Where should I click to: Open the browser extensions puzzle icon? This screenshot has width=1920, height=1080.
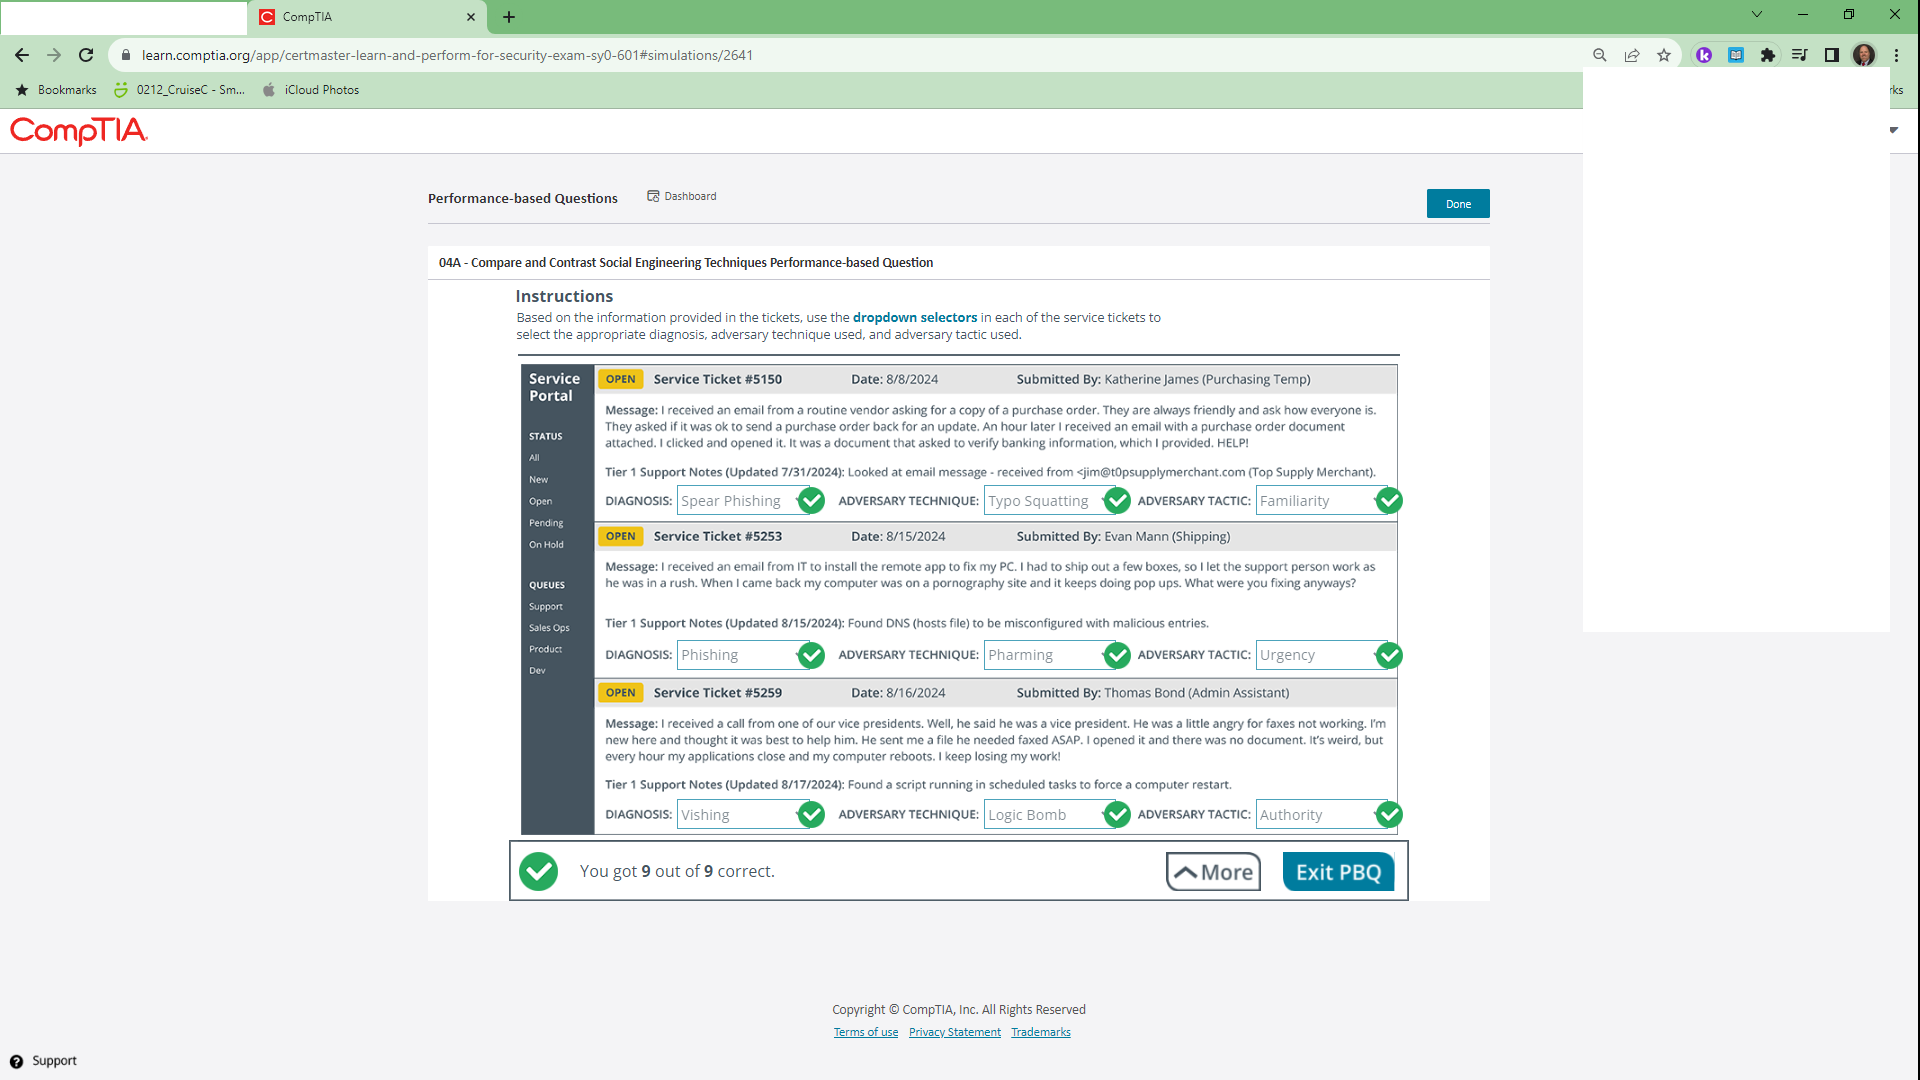coord(1768,55)
